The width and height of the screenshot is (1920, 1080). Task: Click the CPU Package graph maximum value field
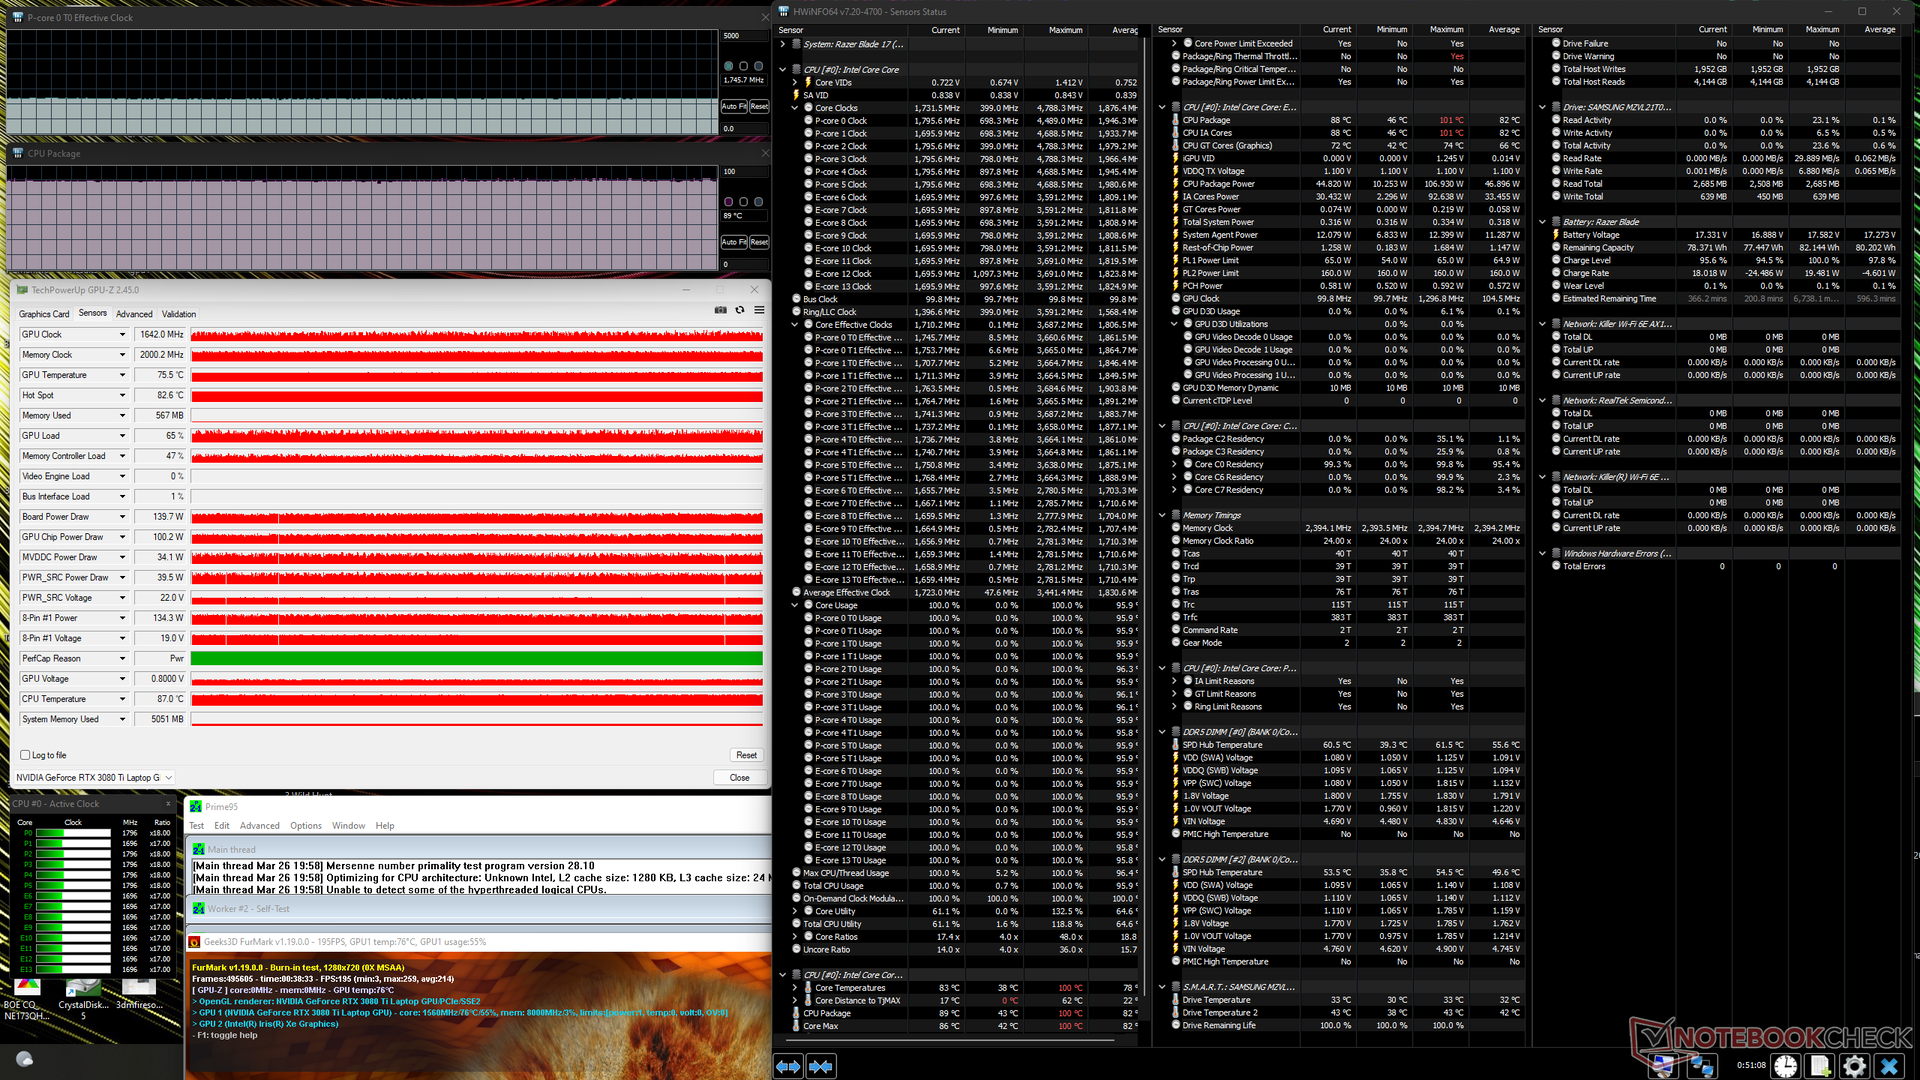pyautogui.click(x=745, y=171)
